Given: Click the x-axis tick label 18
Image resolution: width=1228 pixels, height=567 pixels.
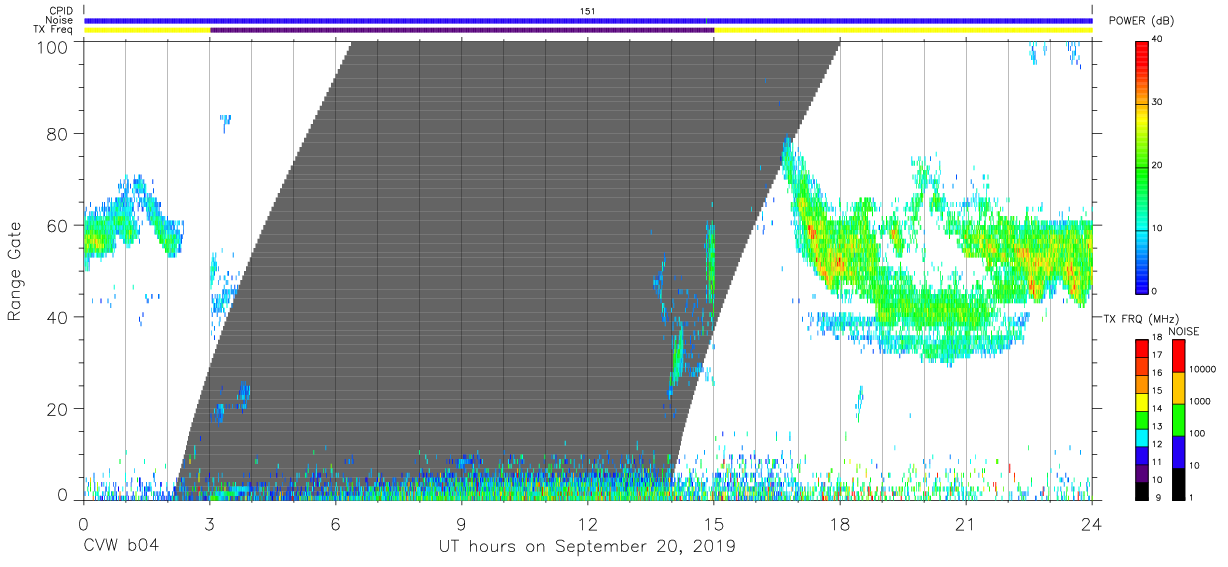Looking at the screenshot, I should point(839,523).
